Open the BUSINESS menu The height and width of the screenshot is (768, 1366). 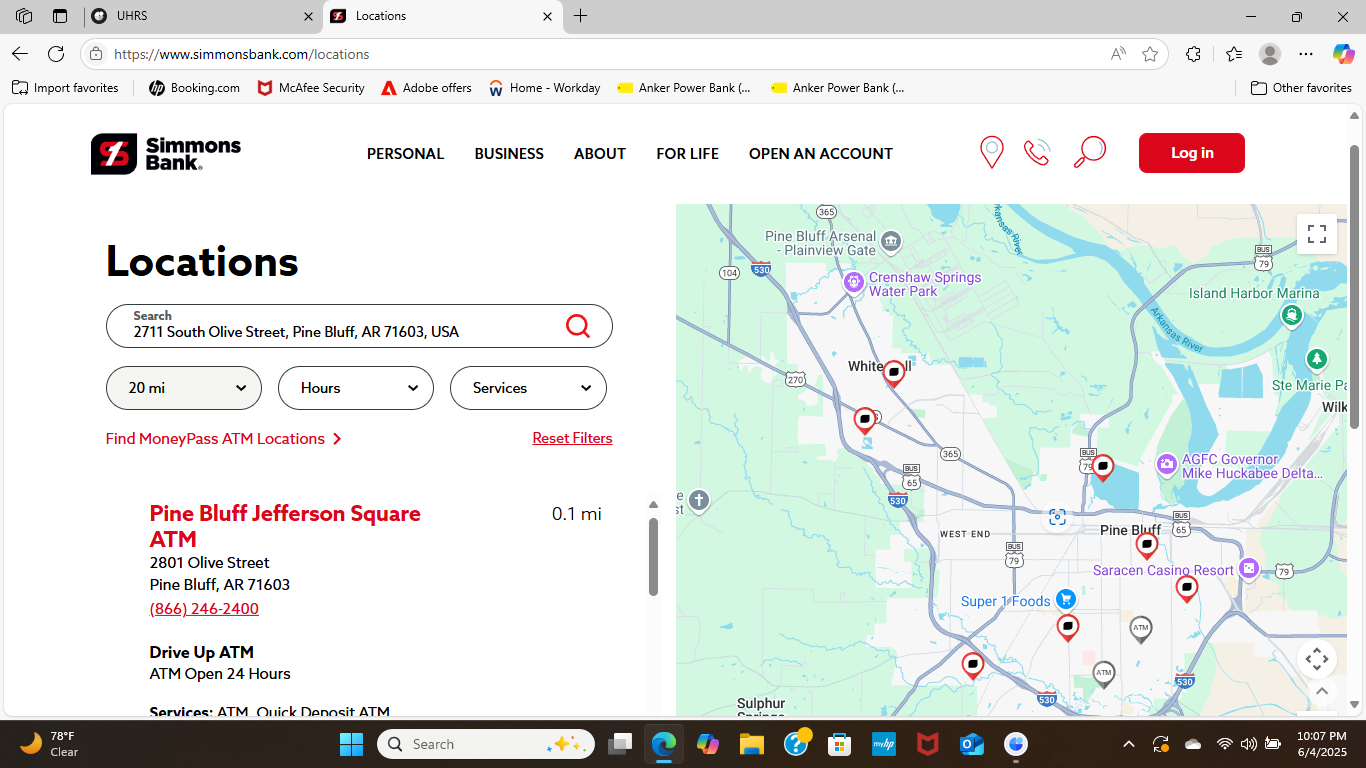coord(509,154)
